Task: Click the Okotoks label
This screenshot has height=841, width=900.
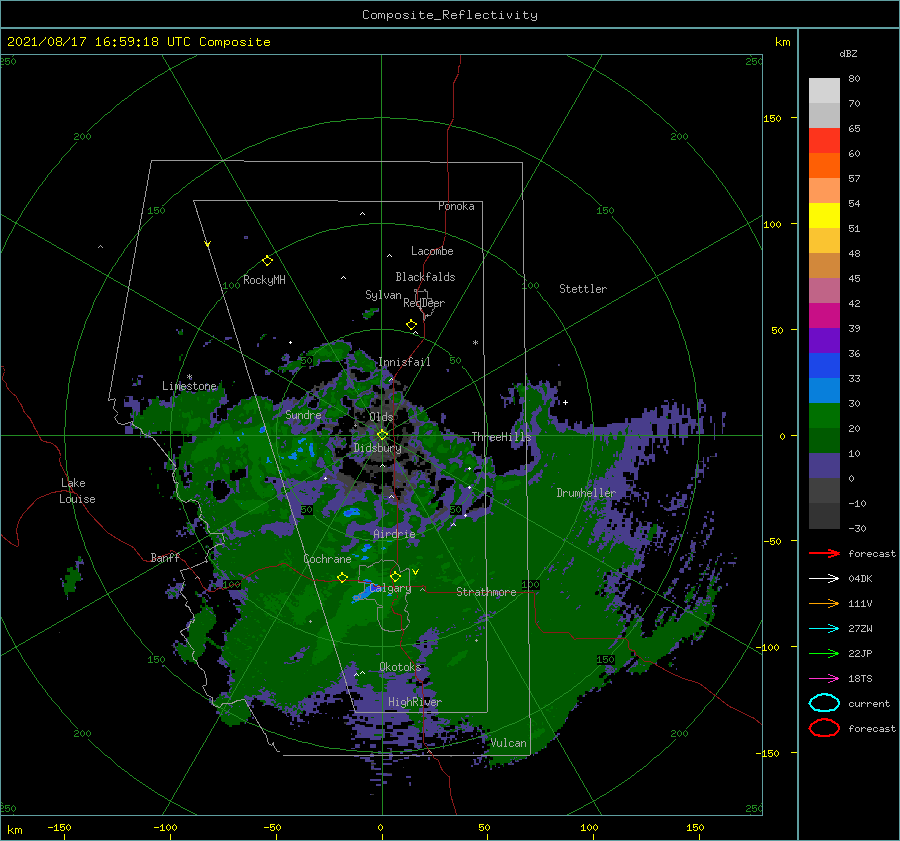Action: click(x=401, y=667)
